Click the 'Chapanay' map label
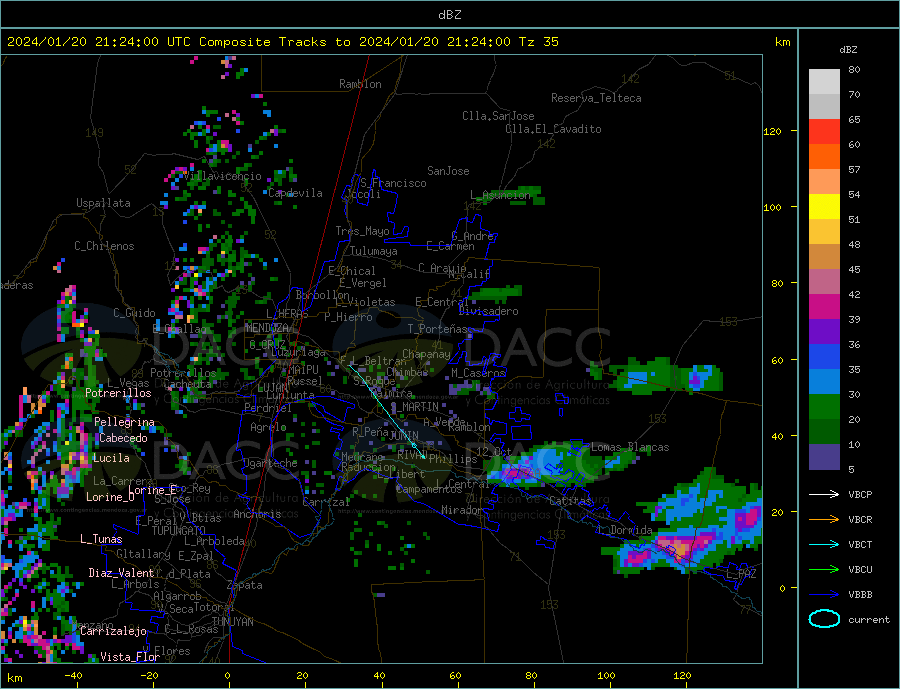The image size is (900, 689). [x=426, y=354]
